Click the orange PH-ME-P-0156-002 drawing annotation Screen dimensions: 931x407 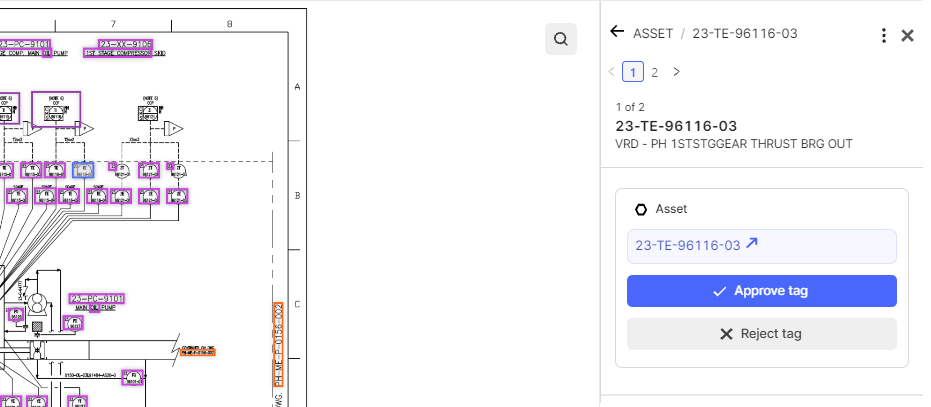click(278, 344)
